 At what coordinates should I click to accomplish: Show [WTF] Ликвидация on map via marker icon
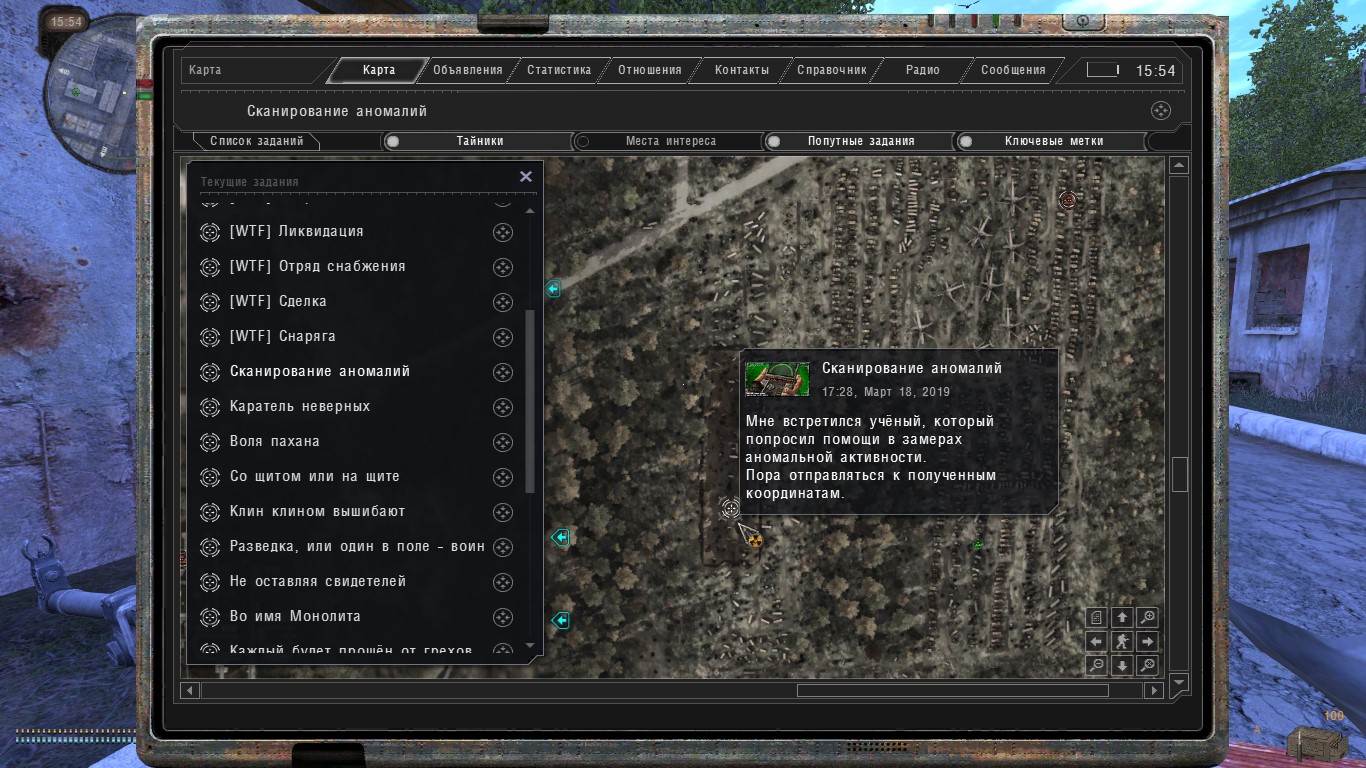503,232
